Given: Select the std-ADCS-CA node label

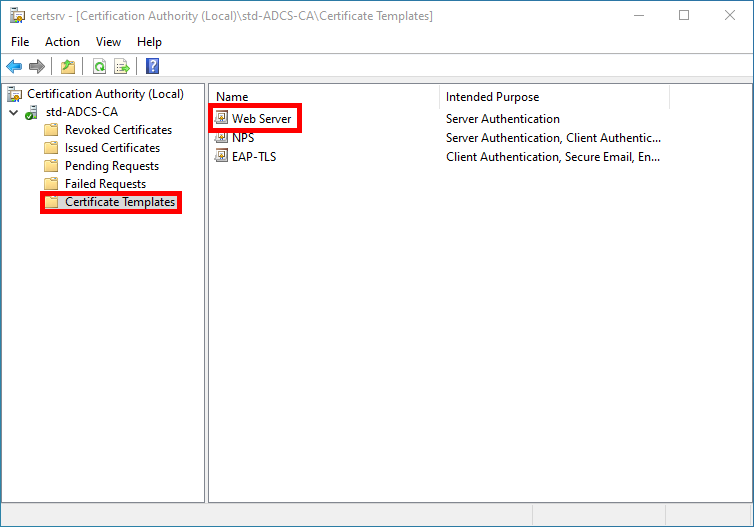Looking at the screenshot, I should click(x=82, y=112).
